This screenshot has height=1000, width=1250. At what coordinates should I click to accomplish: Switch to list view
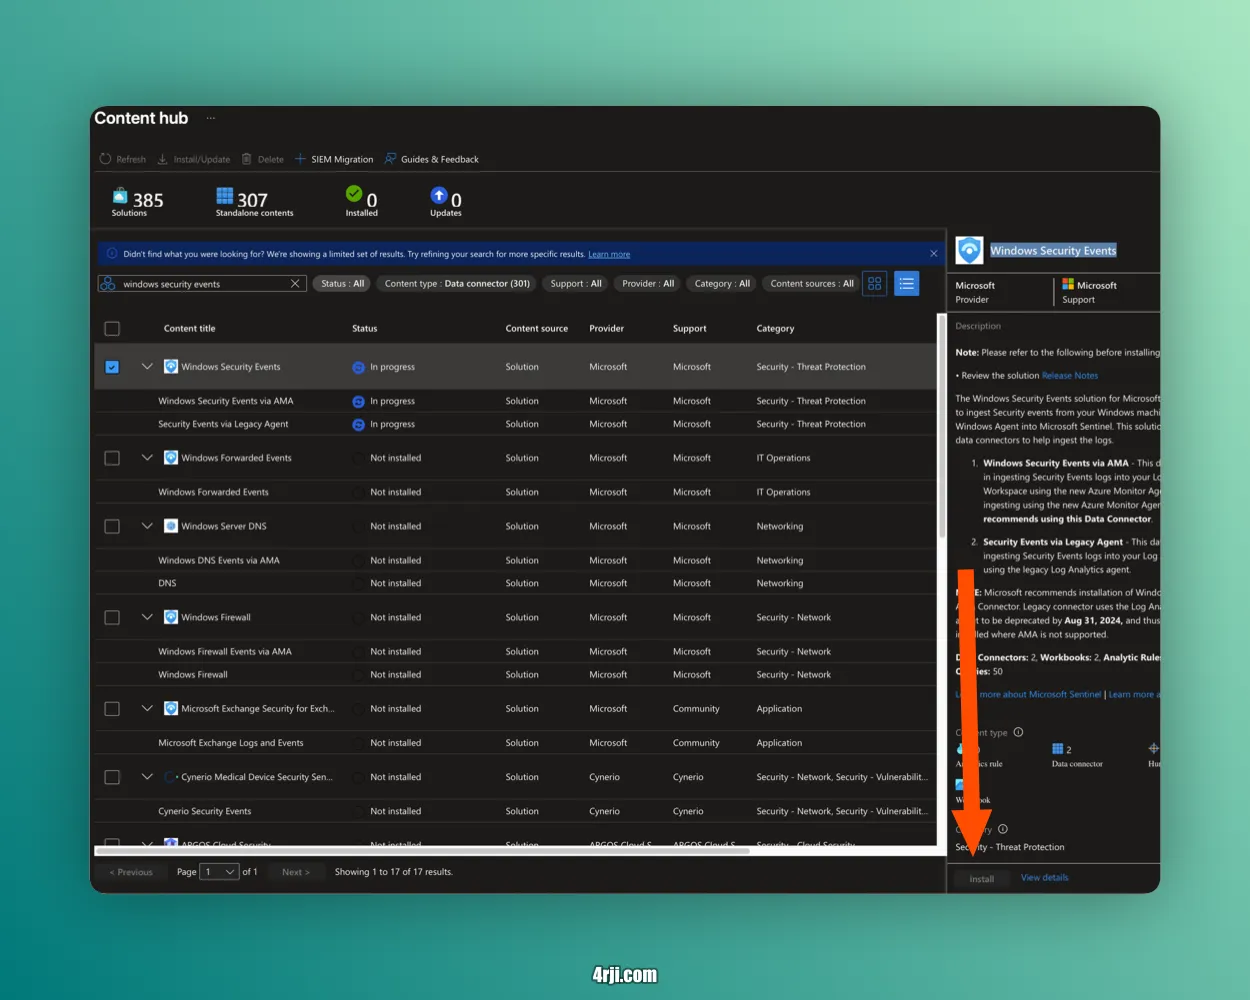tap(906, 284)
